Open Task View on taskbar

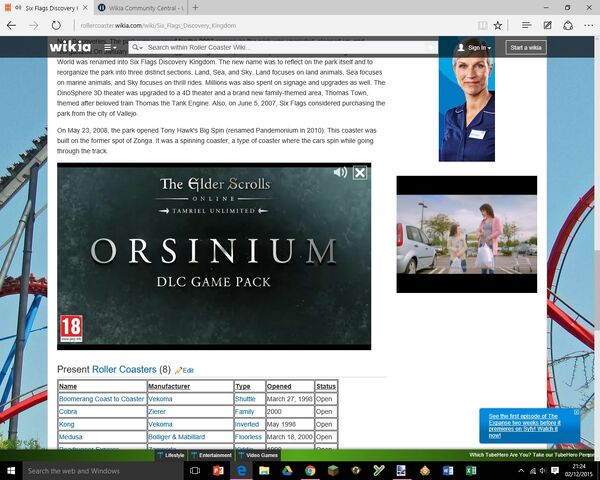(195, 470)
